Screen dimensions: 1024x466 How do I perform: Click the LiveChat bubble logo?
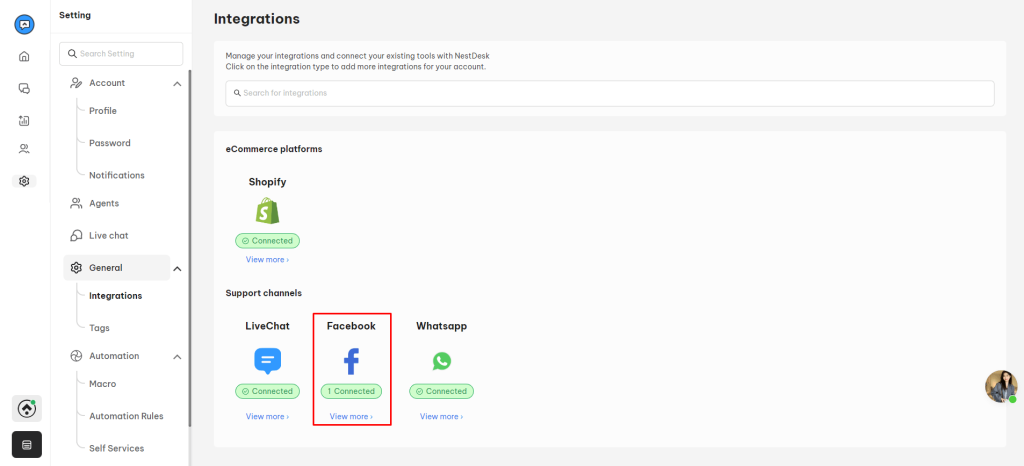click(x=267, y=361)
